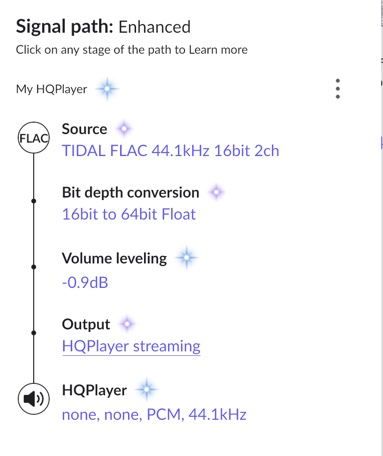This screenshot has width=383, height=456.
Task: Click the My HQPlayer zone name
Action: pos(51,89)
